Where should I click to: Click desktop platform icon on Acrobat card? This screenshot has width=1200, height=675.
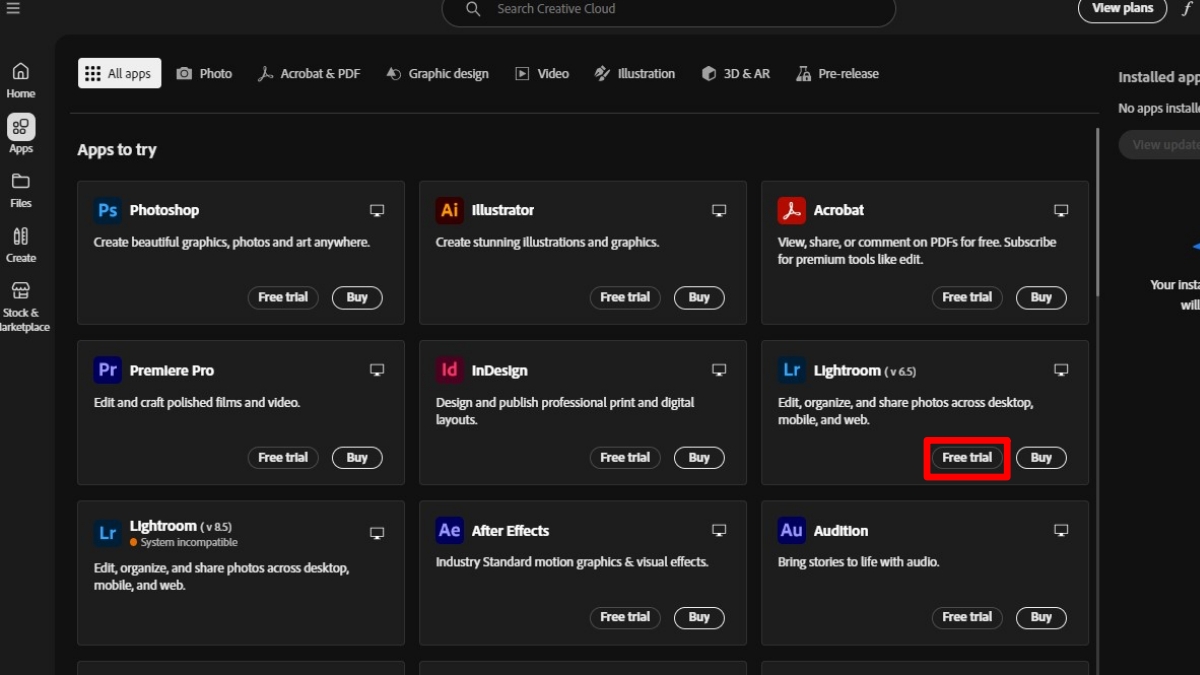point(1061,210)
